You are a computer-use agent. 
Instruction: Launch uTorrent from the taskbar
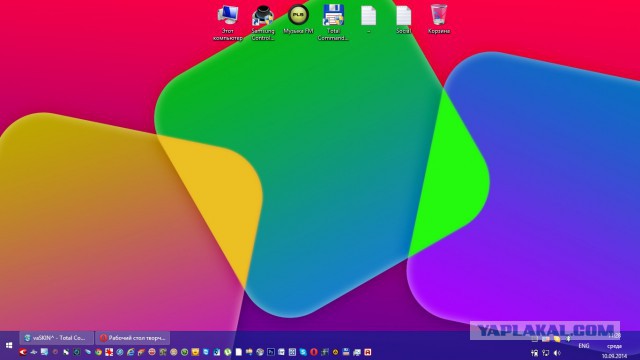pyautogui.click(x=227, y=352)
